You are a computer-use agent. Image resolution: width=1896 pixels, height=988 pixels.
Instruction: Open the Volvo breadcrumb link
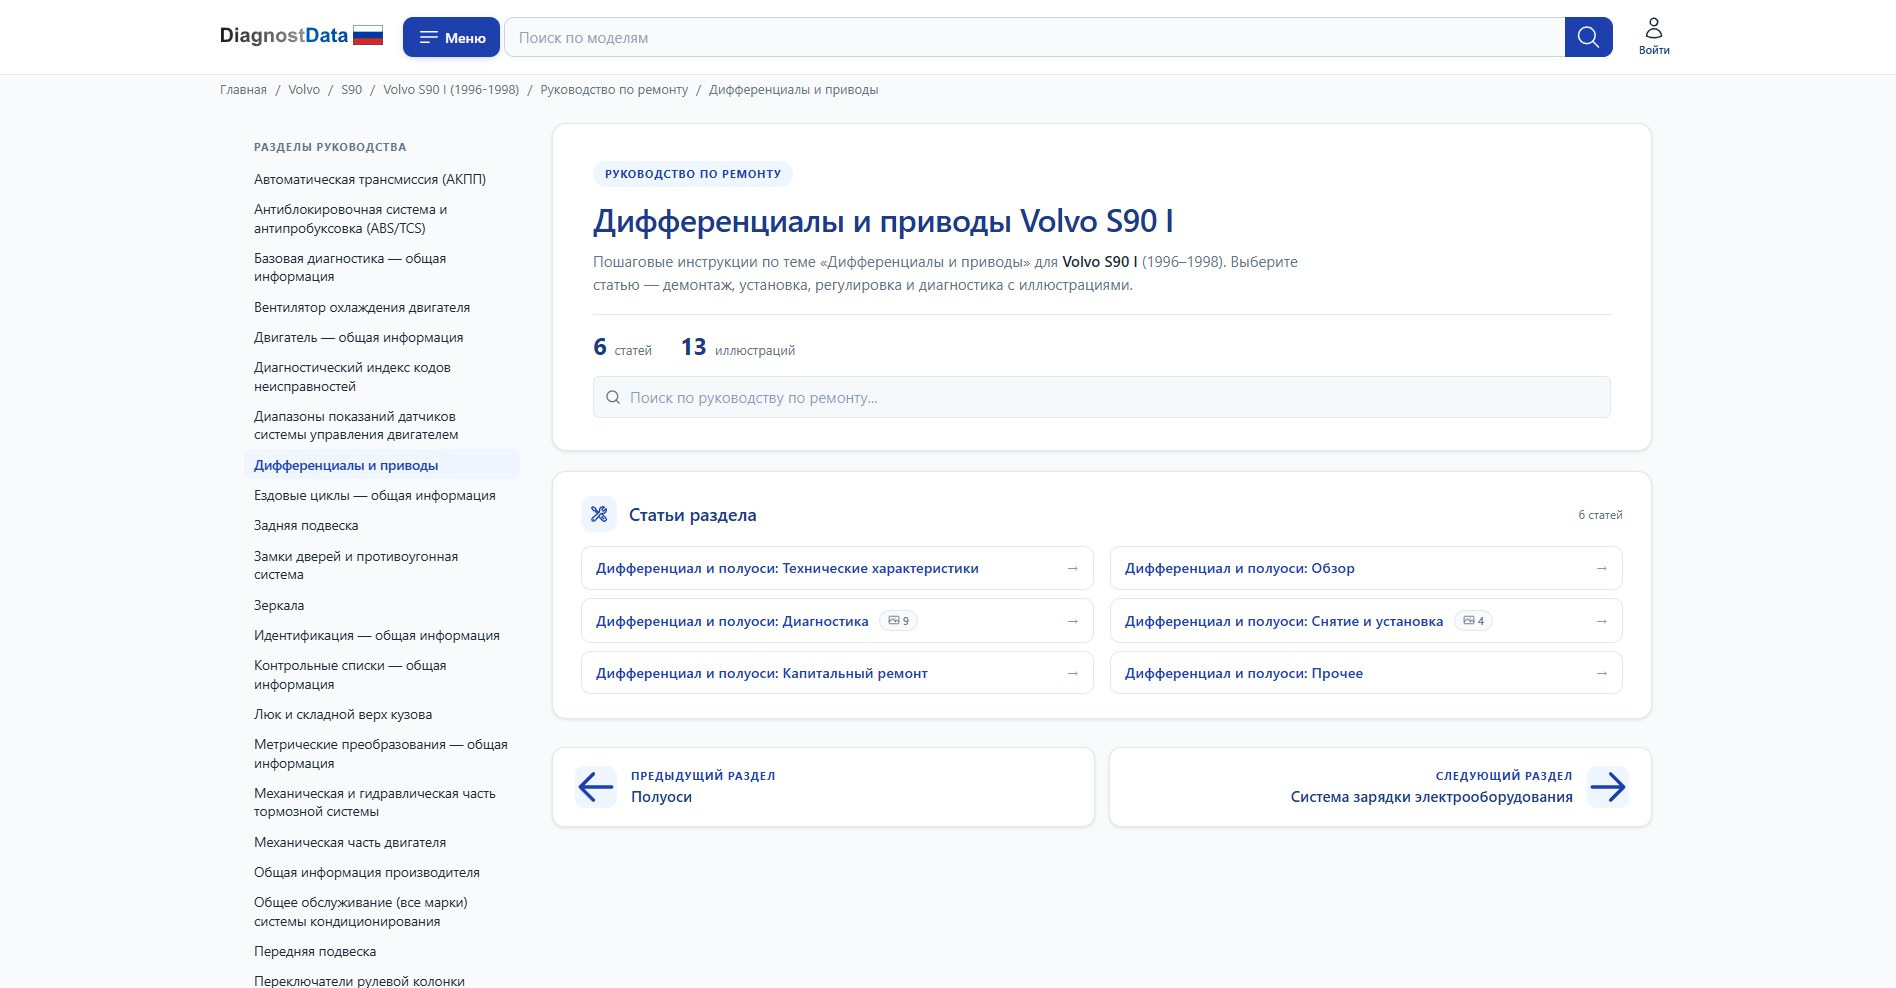304,90
